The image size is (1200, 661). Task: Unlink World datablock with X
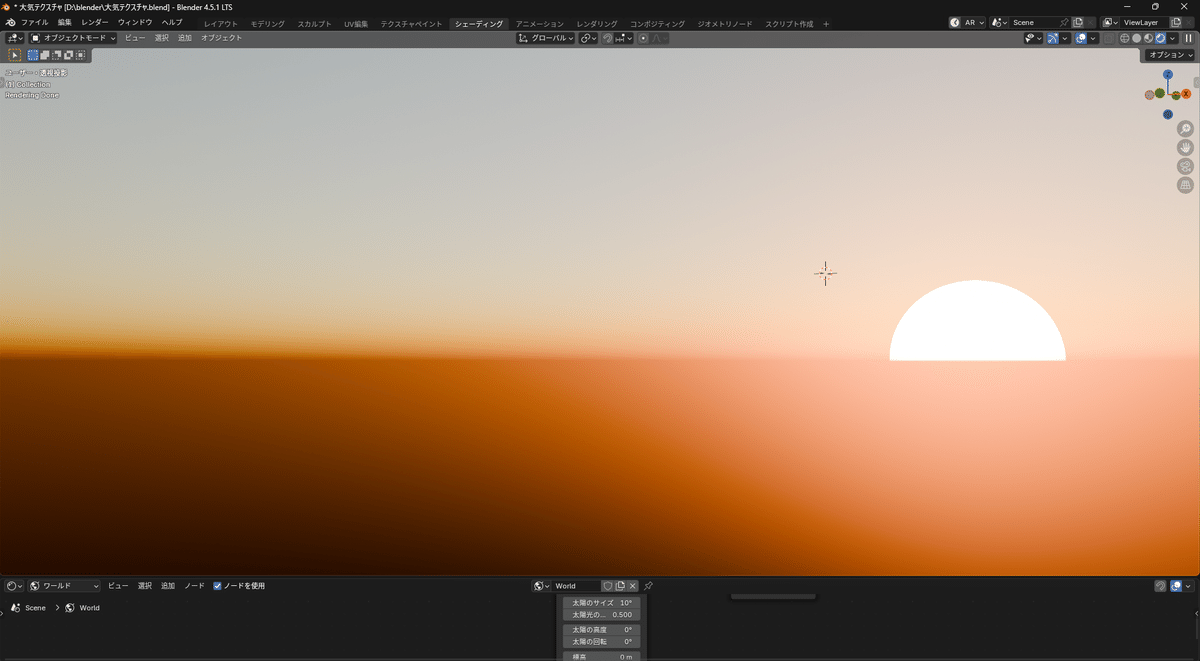click(x=633, y=586)
